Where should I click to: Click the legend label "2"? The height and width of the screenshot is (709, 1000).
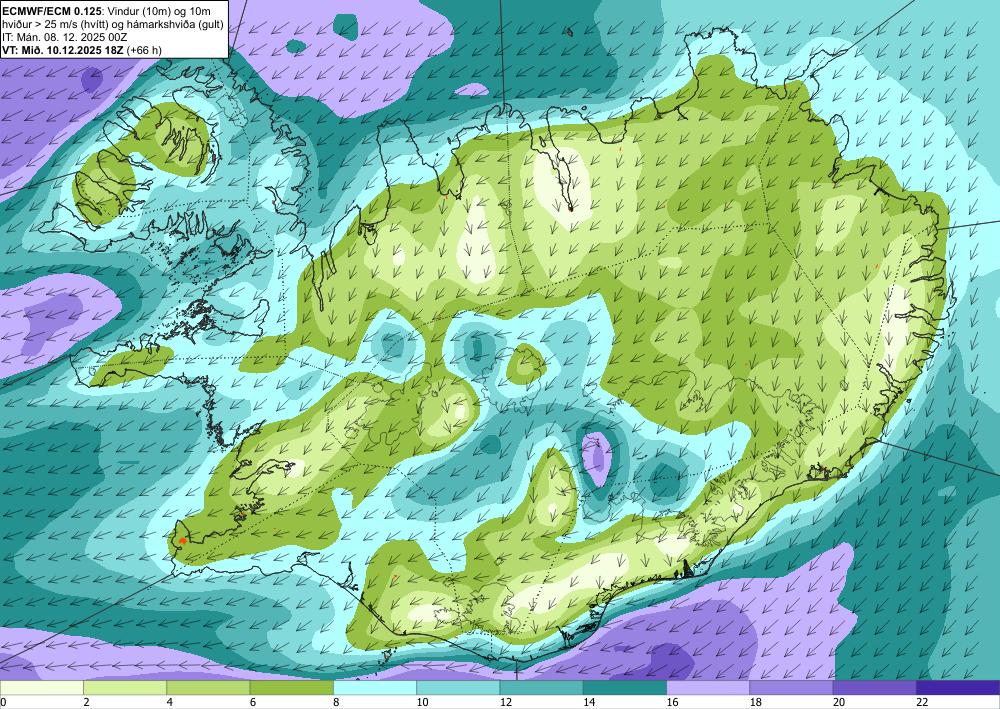[x=86, y=702]
